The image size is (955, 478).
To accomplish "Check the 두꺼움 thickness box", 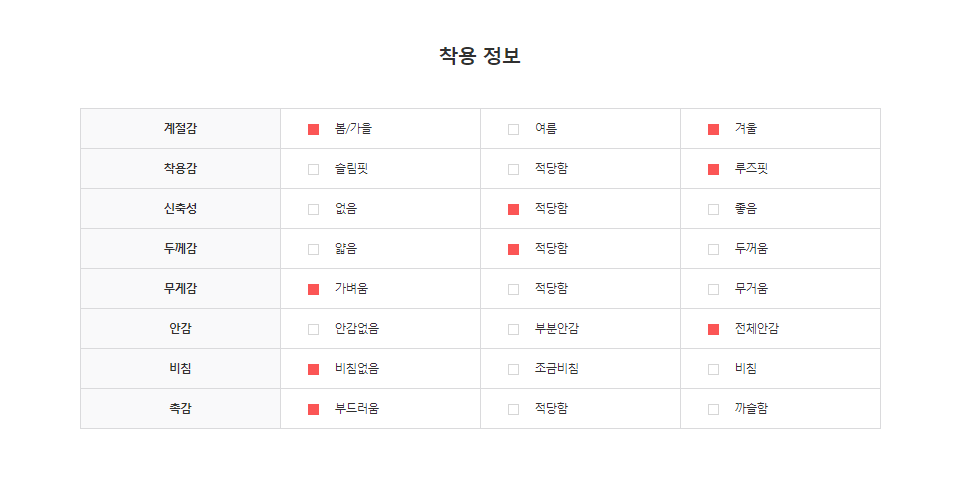I will coord(713,249).
